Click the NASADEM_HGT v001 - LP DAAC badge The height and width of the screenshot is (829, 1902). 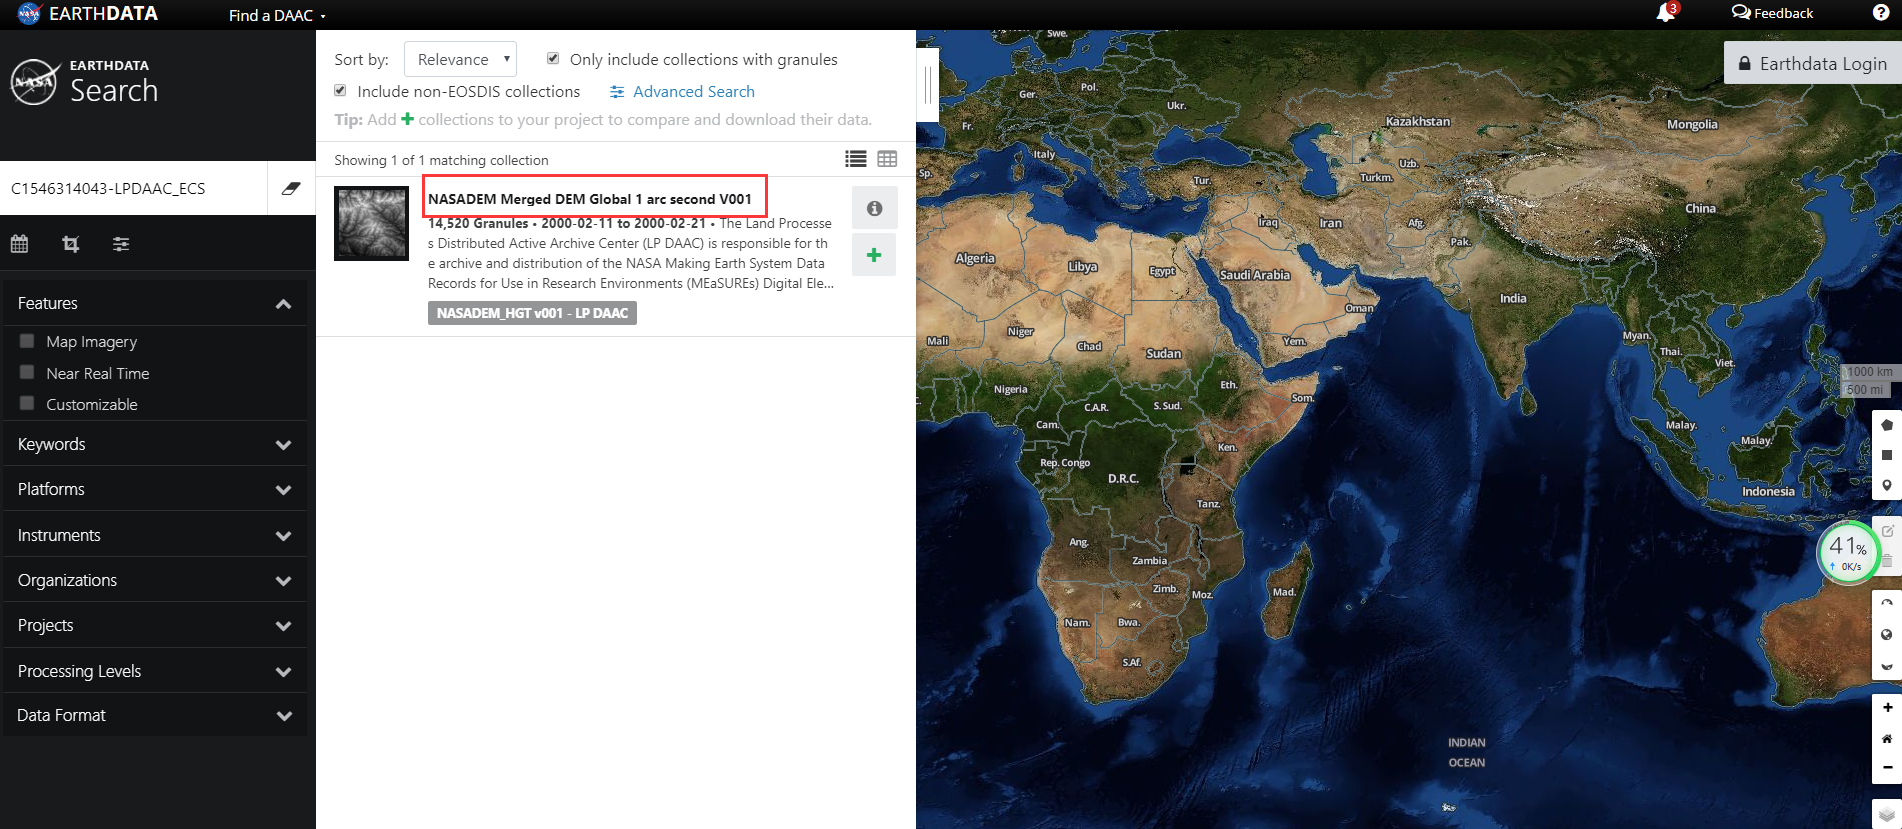tap(532, 313)
